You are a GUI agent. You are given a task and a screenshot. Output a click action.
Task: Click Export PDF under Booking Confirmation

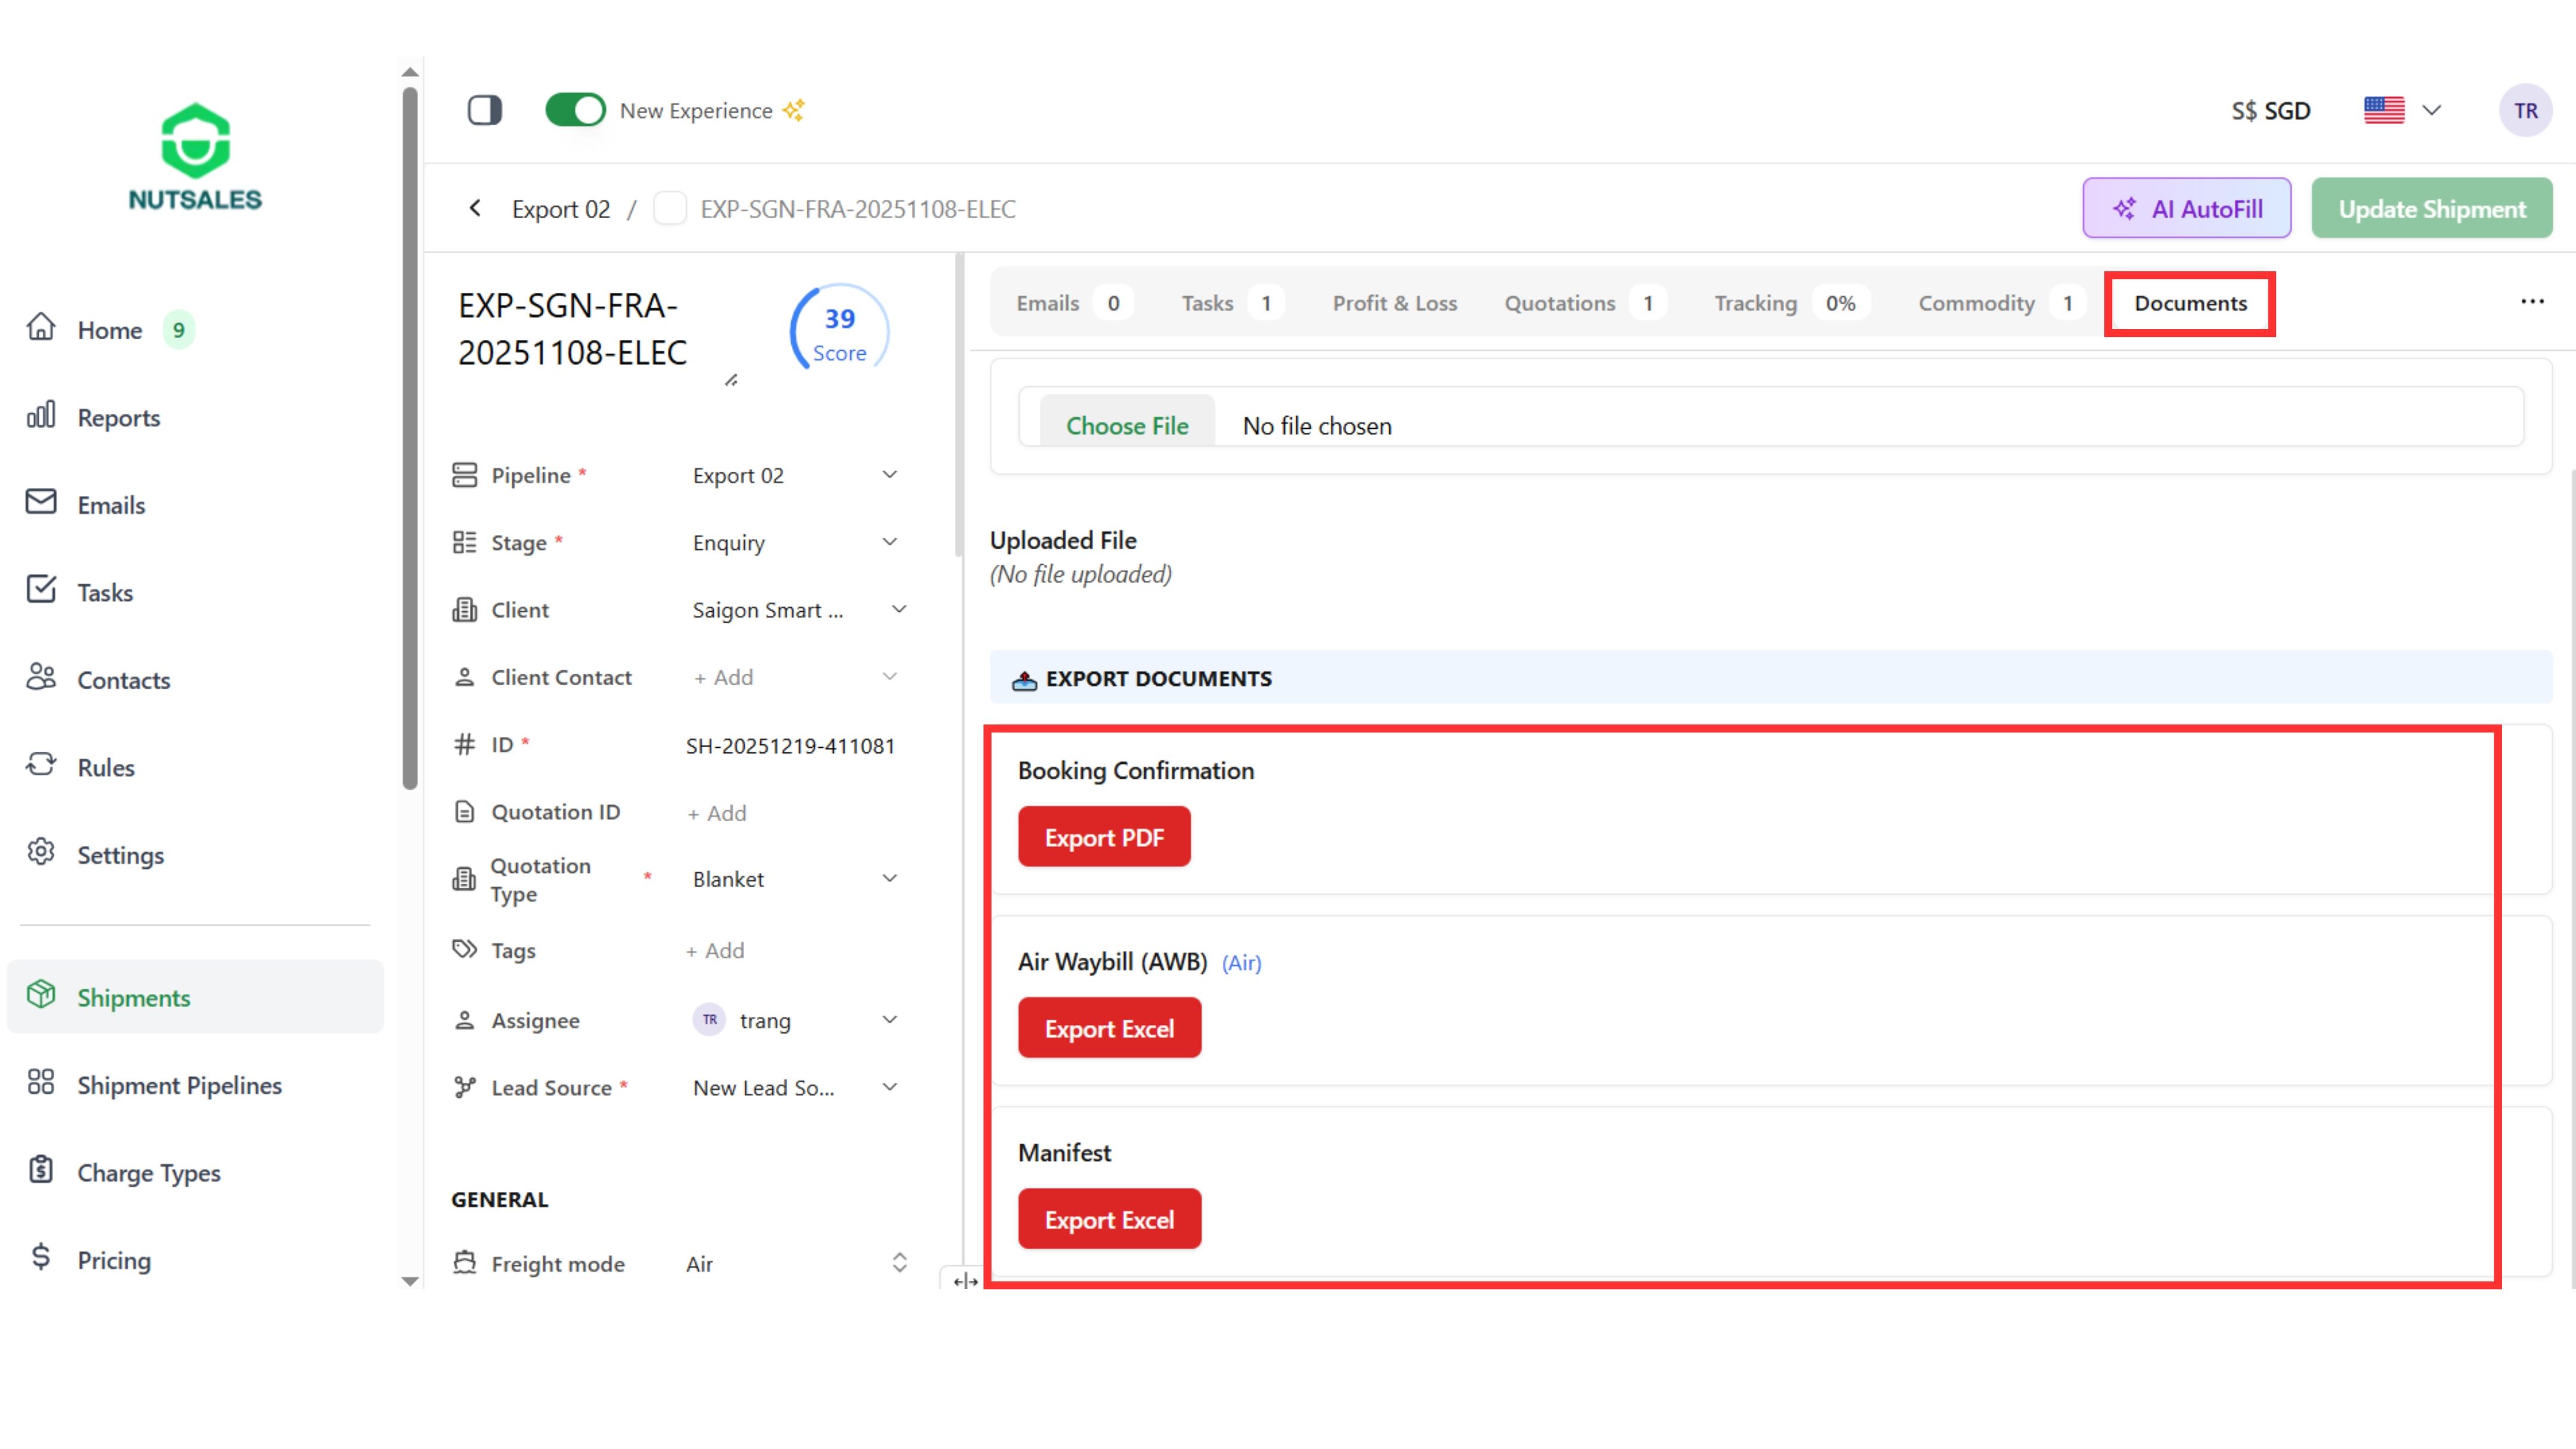[x=1104, y=837]
